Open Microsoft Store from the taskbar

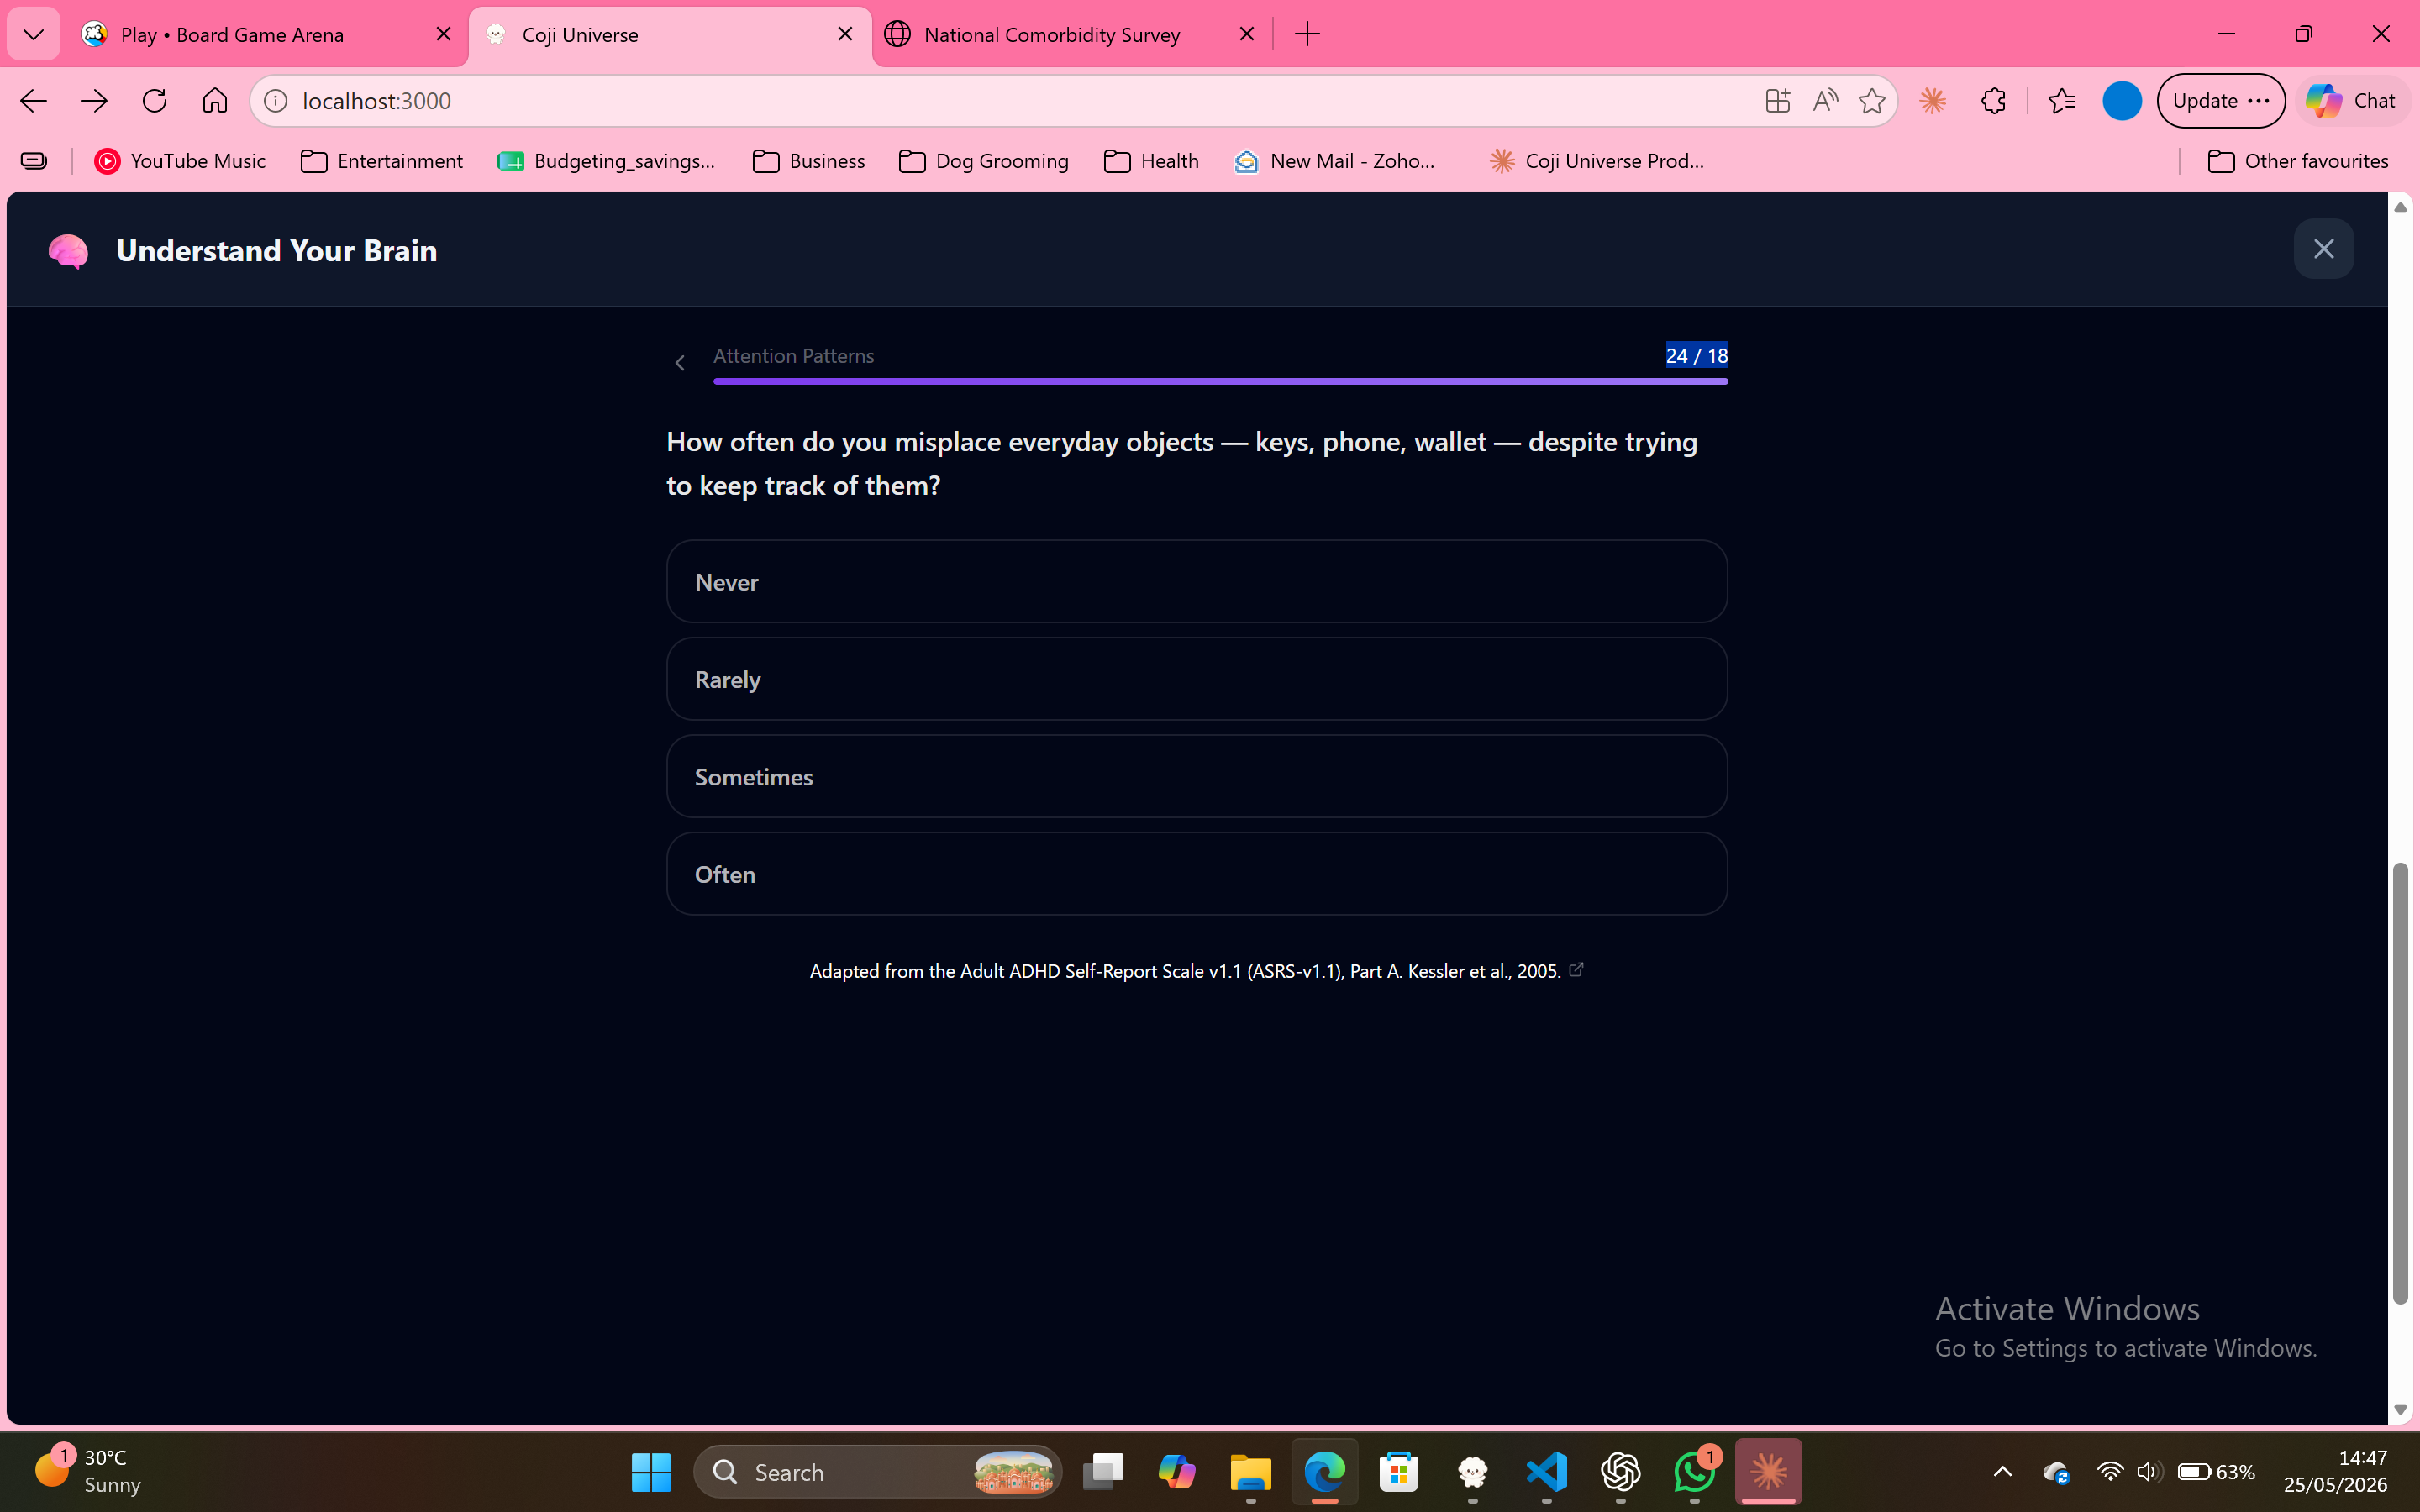(x=1399, y=1472)
